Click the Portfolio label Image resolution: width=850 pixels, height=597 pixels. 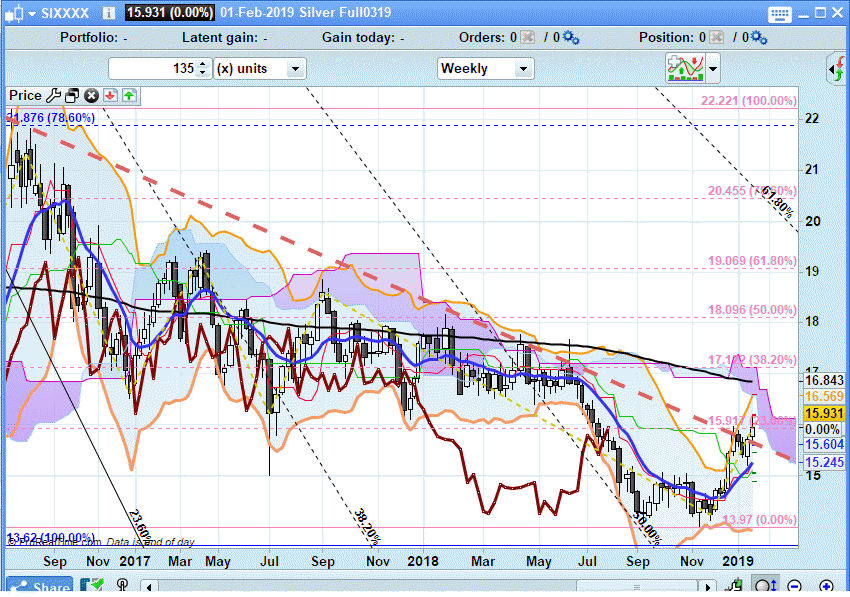[89, 37]
